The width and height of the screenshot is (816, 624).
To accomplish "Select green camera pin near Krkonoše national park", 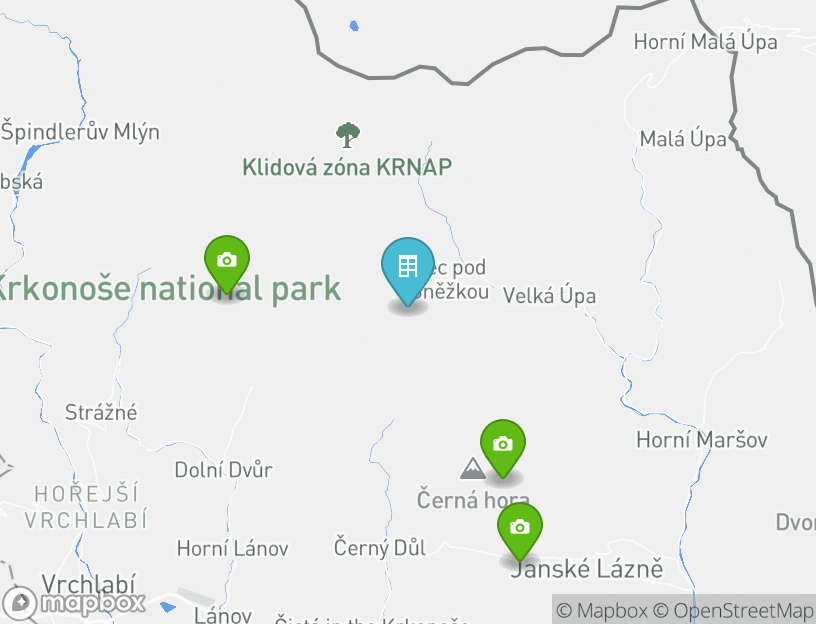I will tap(227, 264).
